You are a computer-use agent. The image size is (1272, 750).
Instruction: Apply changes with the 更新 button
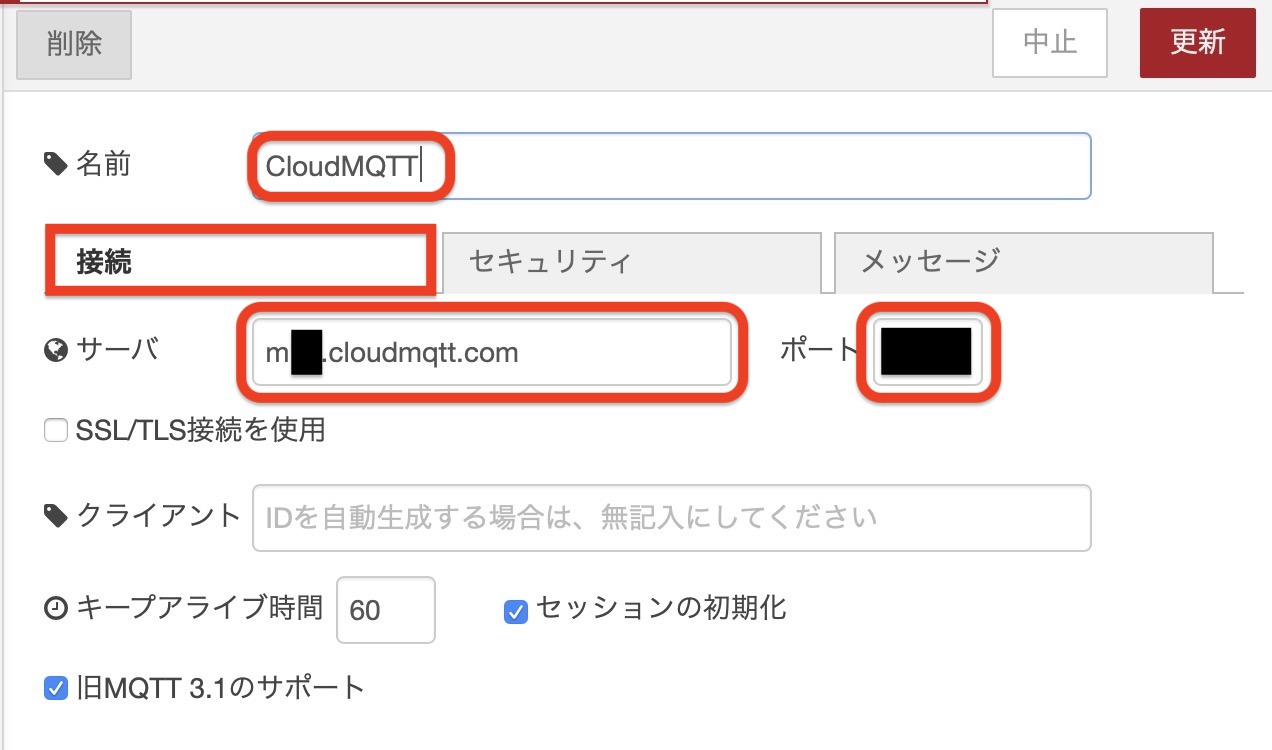[x=1198, y=43]
